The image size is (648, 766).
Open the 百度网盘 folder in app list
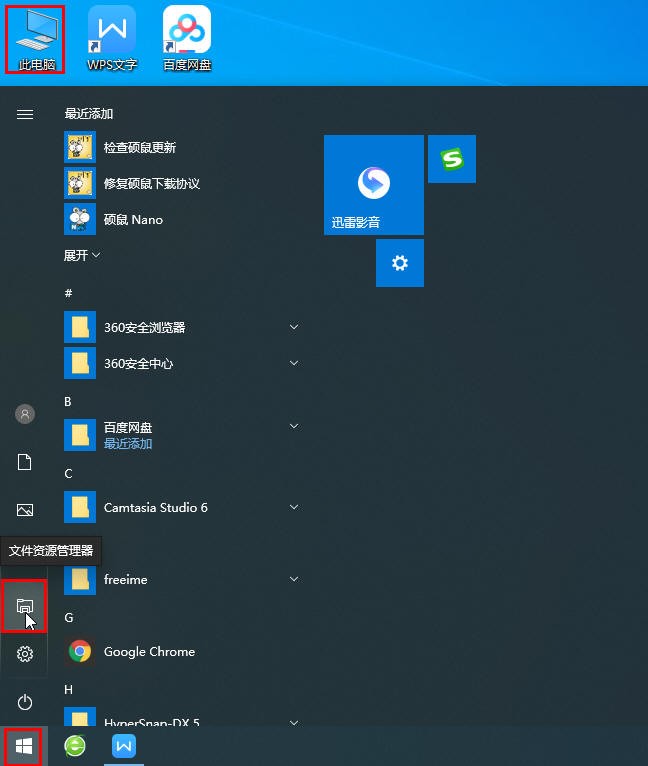182,435
